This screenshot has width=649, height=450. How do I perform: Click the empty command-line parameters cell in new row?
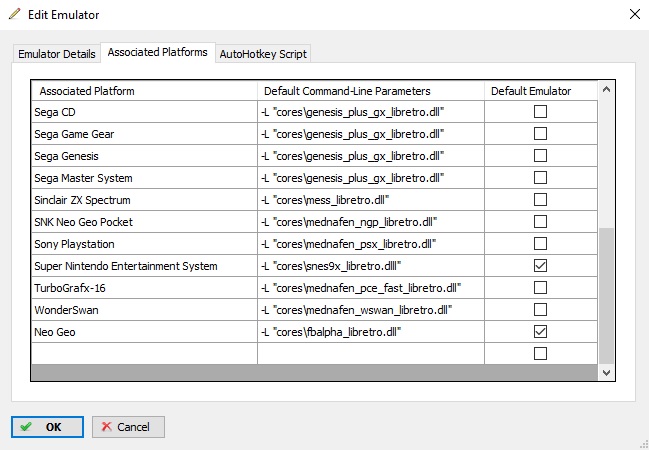click(371, 353)
